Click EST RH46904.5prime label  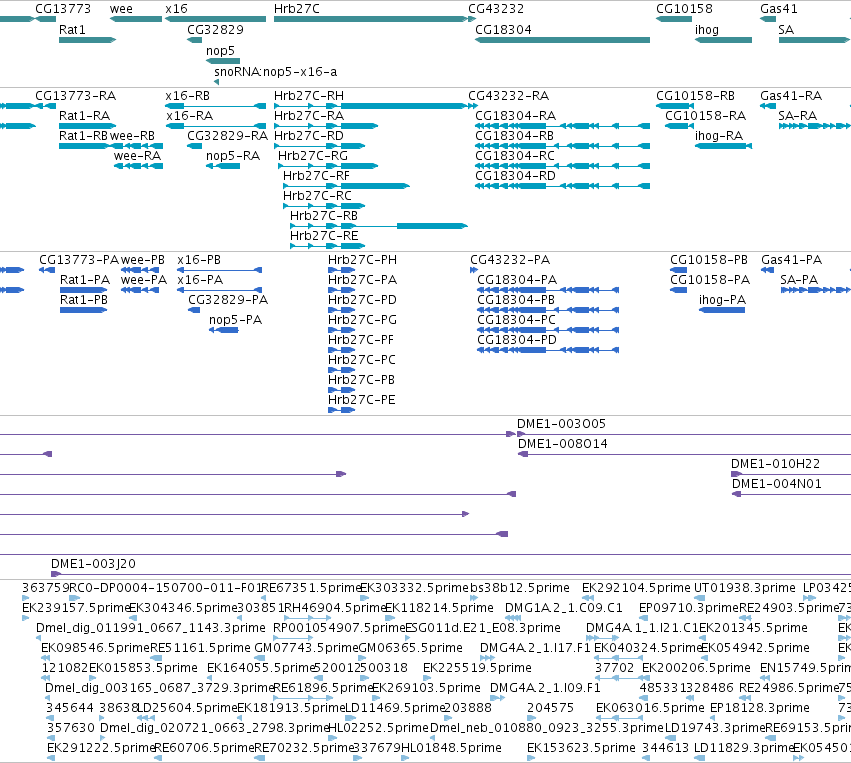[x=335, y=608]
